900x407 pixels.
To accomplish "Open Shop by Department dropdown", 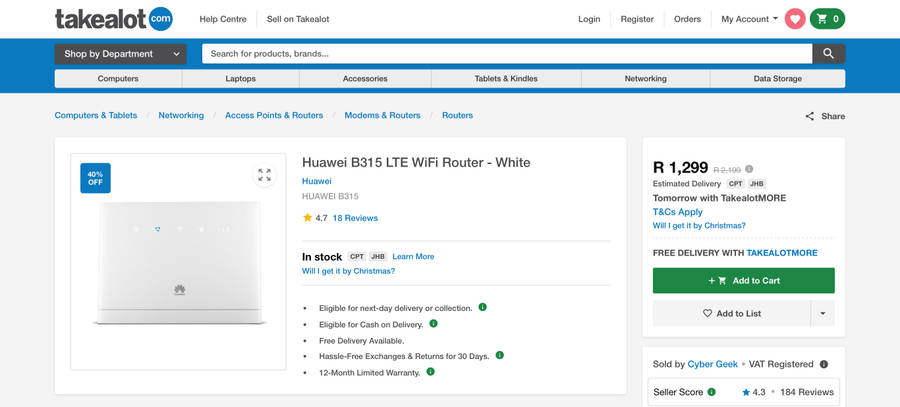I will 120,53.
